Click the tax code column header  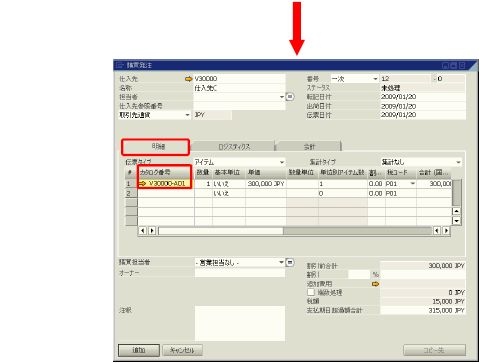click(x=401, y=172)
